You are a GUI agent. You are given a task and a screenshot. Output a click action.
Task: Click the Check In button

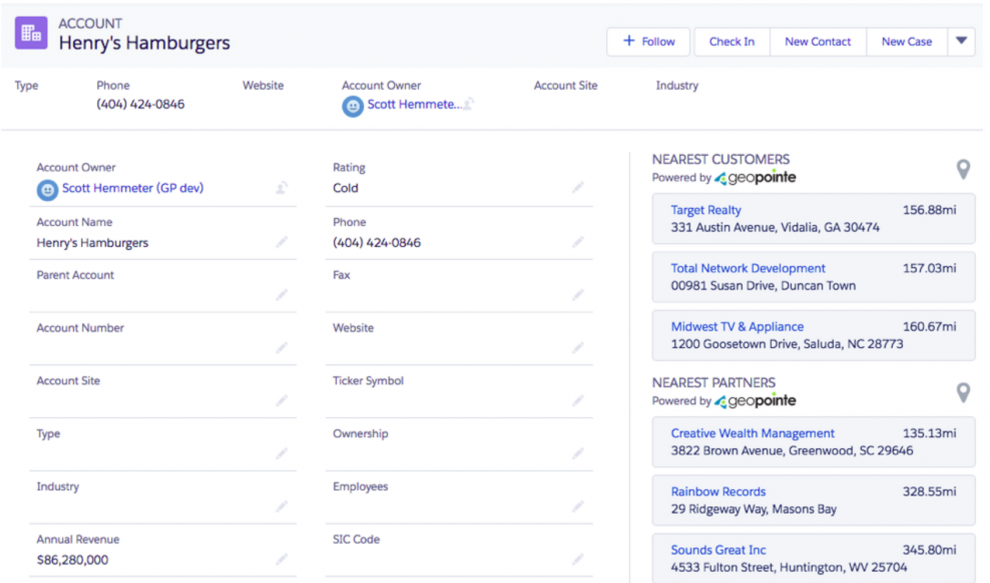coord(732,42)
